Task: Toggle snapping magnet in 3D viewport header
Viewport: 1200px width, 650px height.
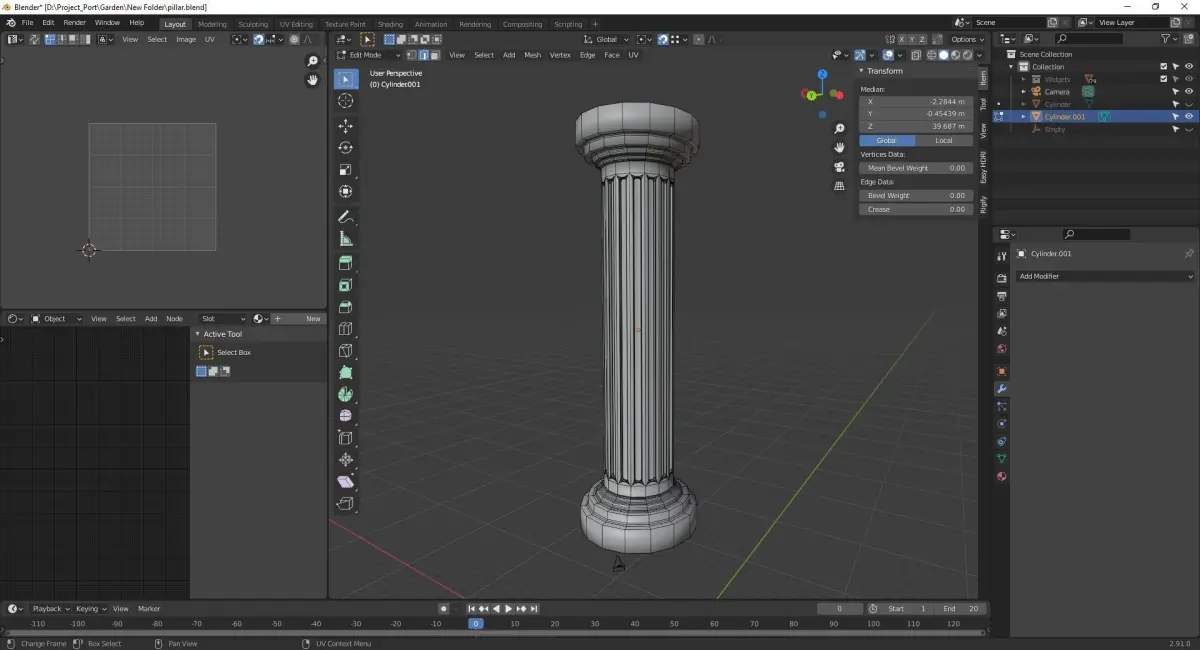Action: [x=663, y=40]
